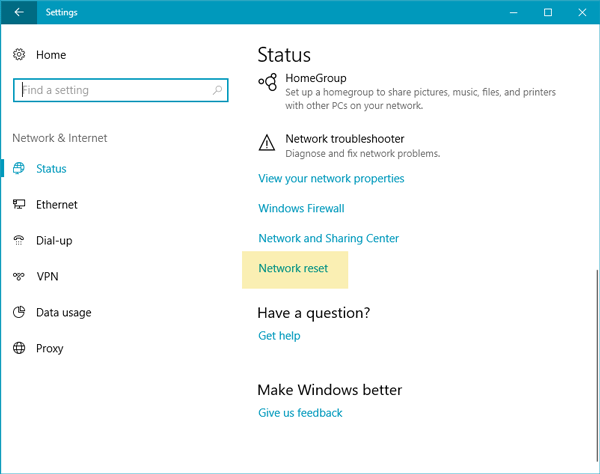Open Network and Sharing Center link

[328, 238]
